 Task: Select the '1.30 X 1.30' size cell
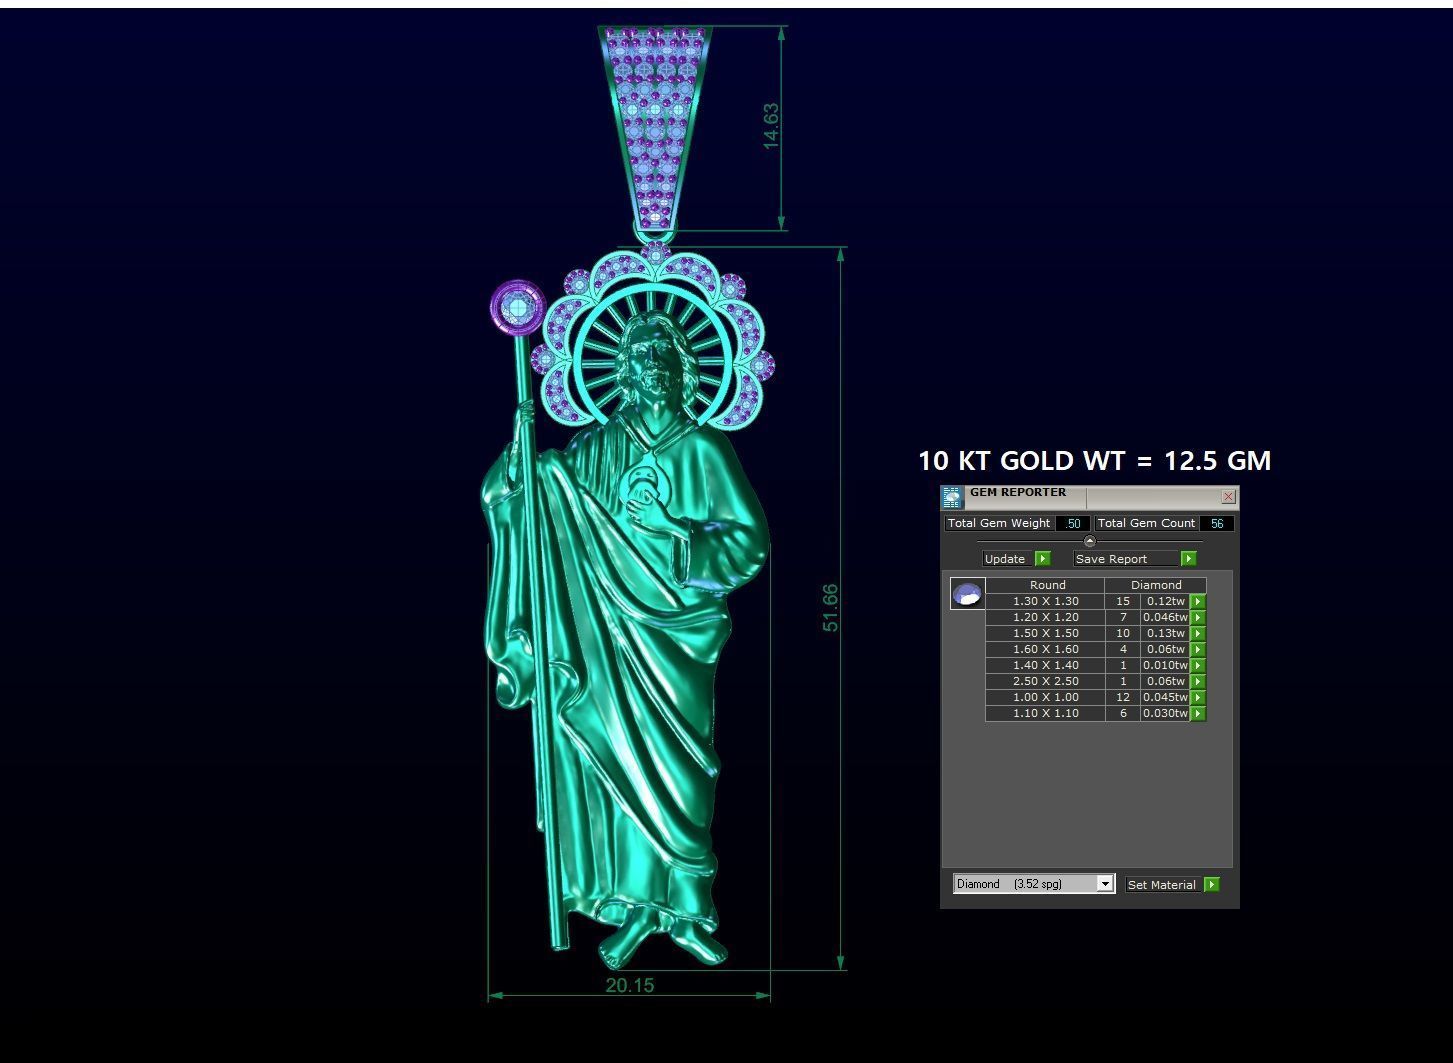click(1046, 602)
